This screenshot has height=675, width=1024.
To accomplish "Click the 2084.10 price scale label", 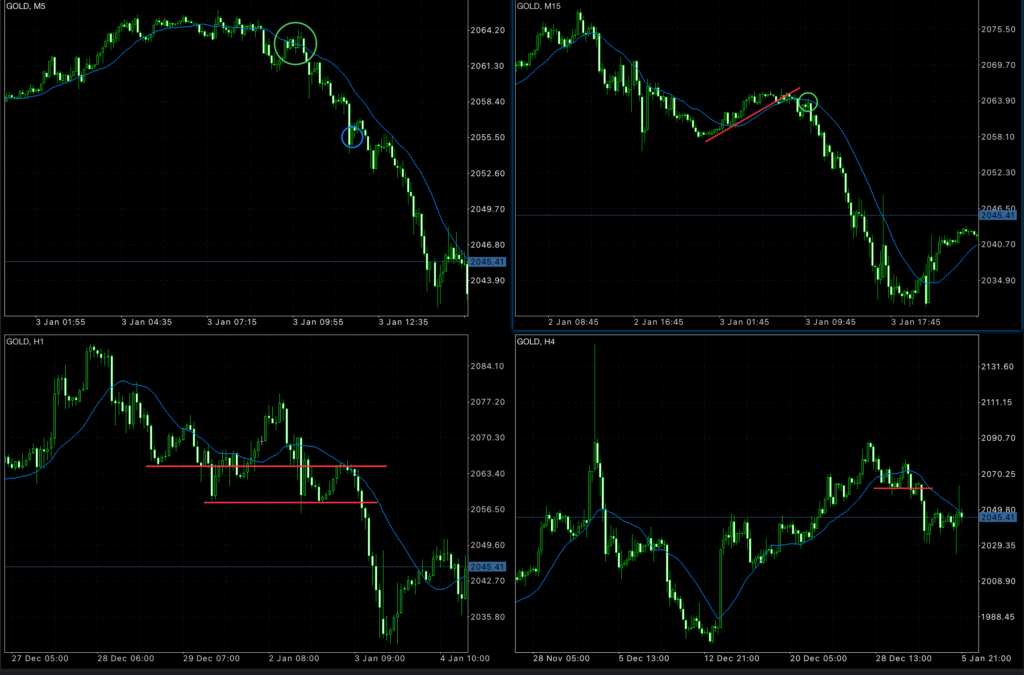I will (487, 366).
